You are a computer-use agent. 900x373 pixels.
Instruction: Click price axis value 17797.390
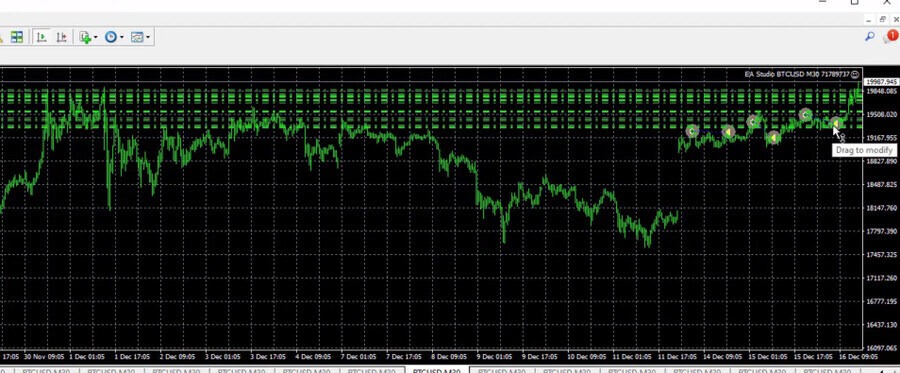882,231
